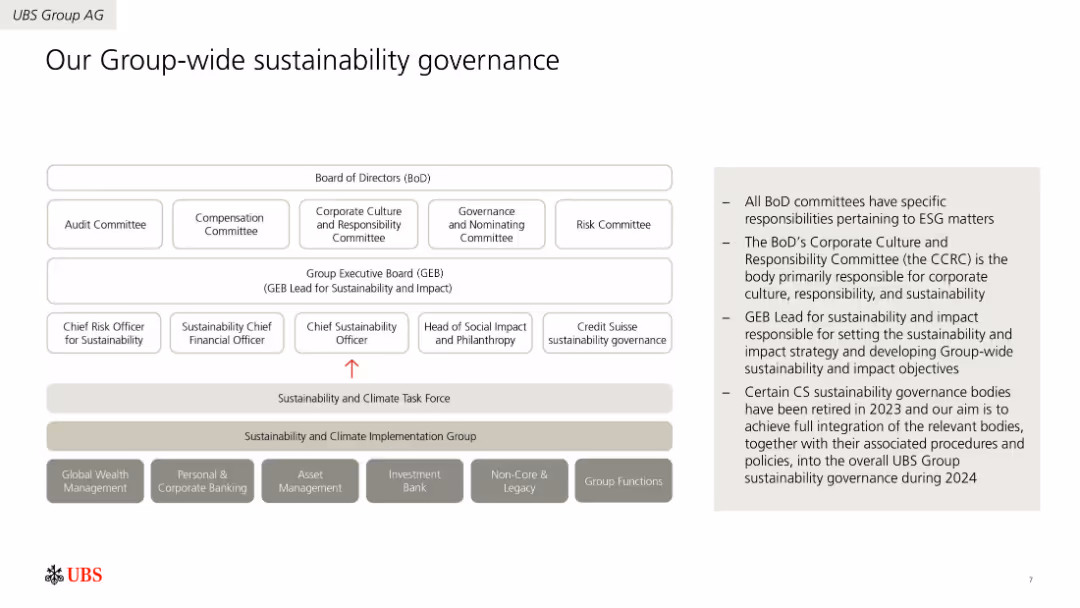Select the Personal & Corporate Banking box
The image size is (1080, 608).
pyautogui.click(x=202, y=481)
